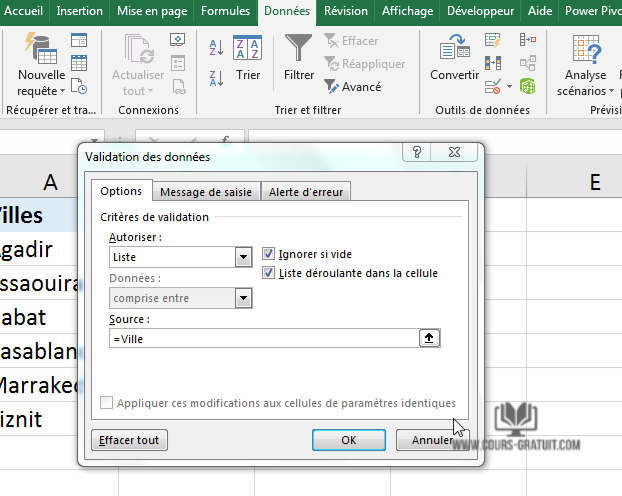This screenshot has width=622, height=496.
Task: Click in the Source input field
Action: [x=265, y=338]
